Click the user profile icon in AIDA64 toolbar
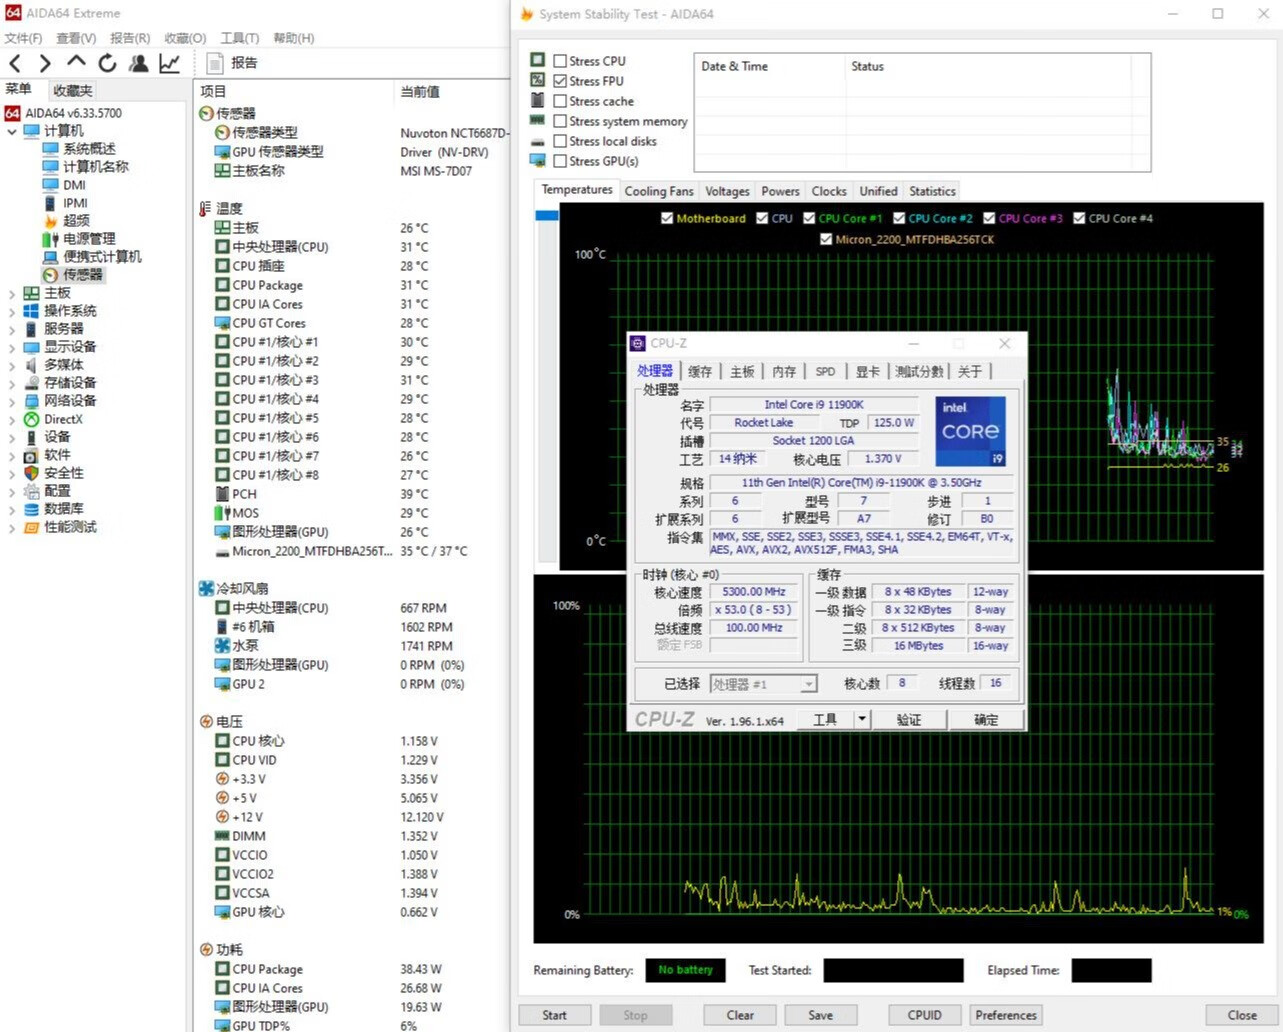Viewport: 1283px width, 1032px height. pos(138,63)
